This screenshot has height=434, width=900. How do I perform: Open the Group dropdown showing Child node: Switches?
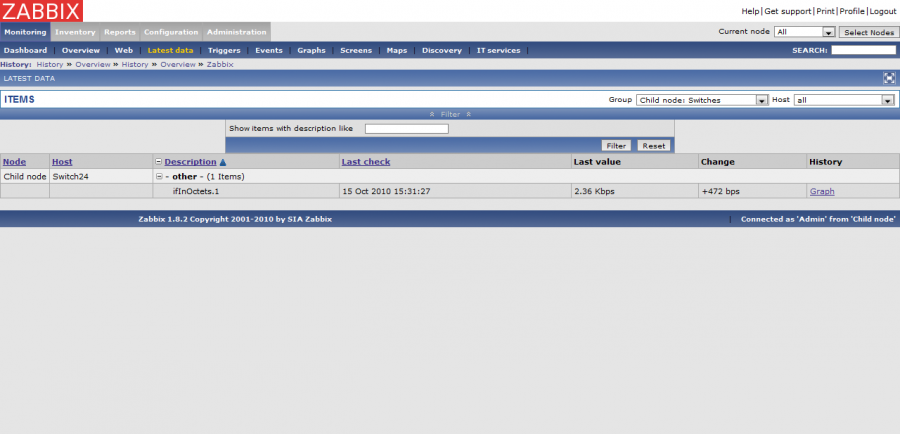tap(702, 100)
